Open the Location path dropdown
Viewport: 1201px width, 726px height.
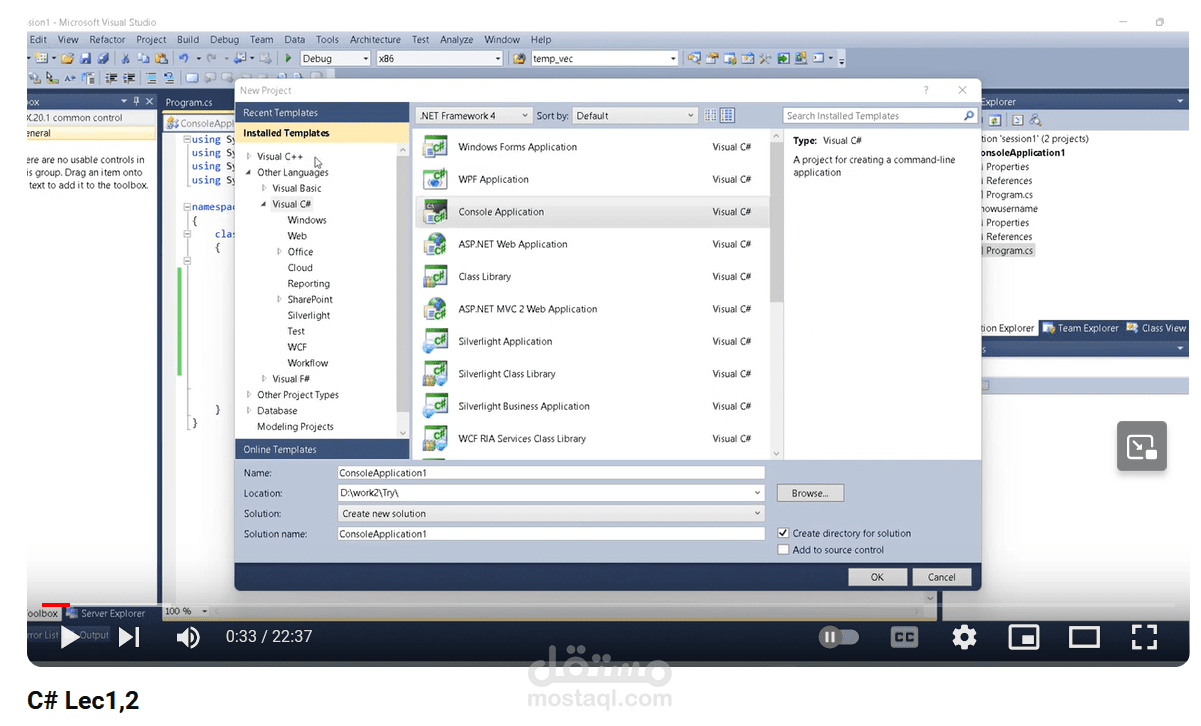coord(758,493)
